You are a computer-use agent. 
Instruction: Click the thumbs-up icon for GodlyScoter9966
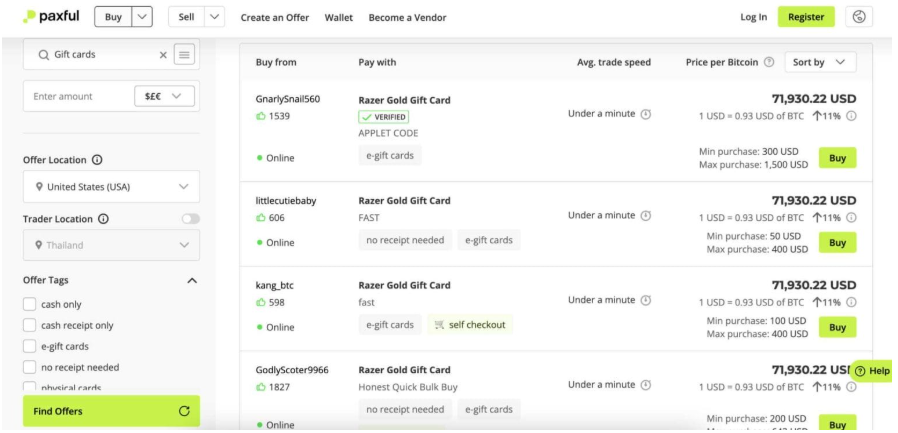(261, 387)
